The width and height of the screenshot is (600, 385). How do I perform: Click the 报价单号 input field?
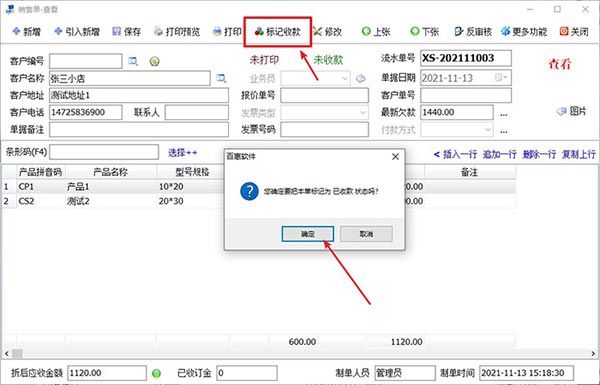(324, 95)
